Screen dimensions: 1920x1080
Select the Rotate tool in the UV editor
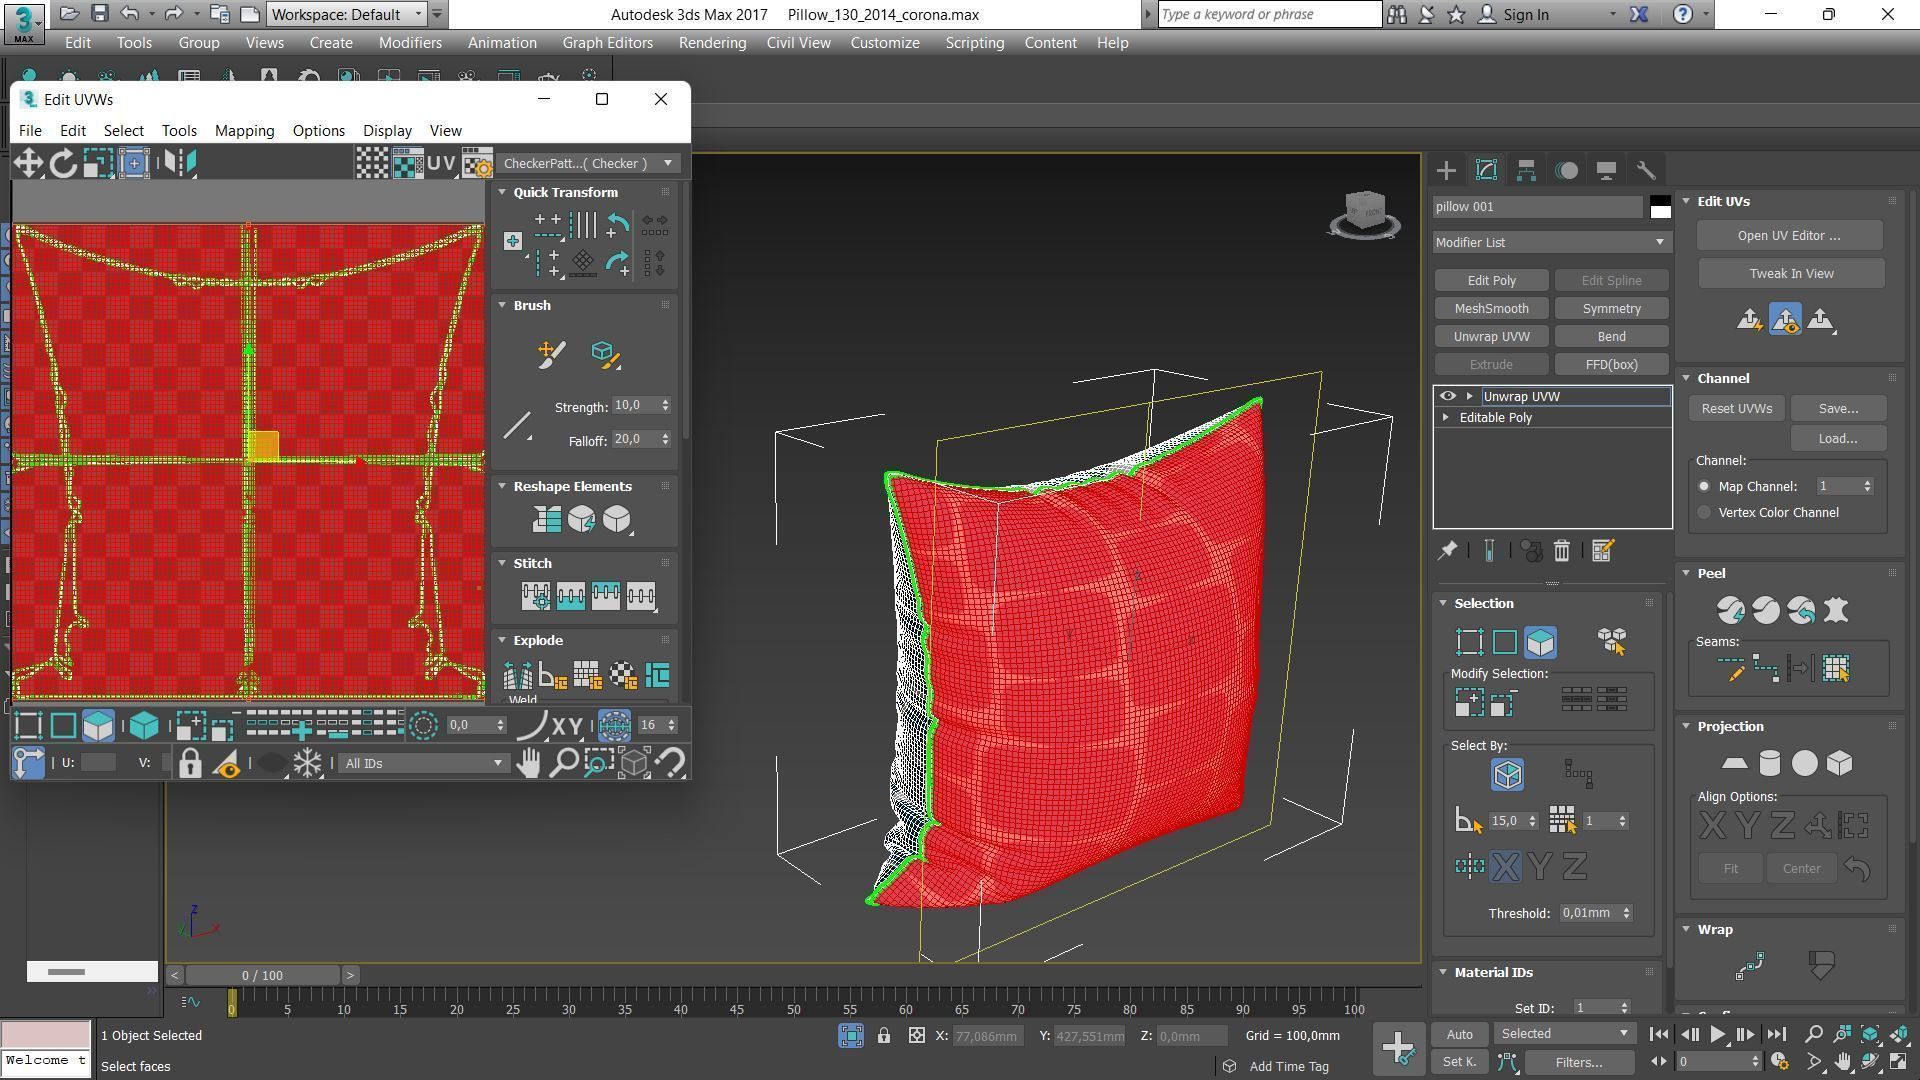pyautogui.click(x=63, y=163)
